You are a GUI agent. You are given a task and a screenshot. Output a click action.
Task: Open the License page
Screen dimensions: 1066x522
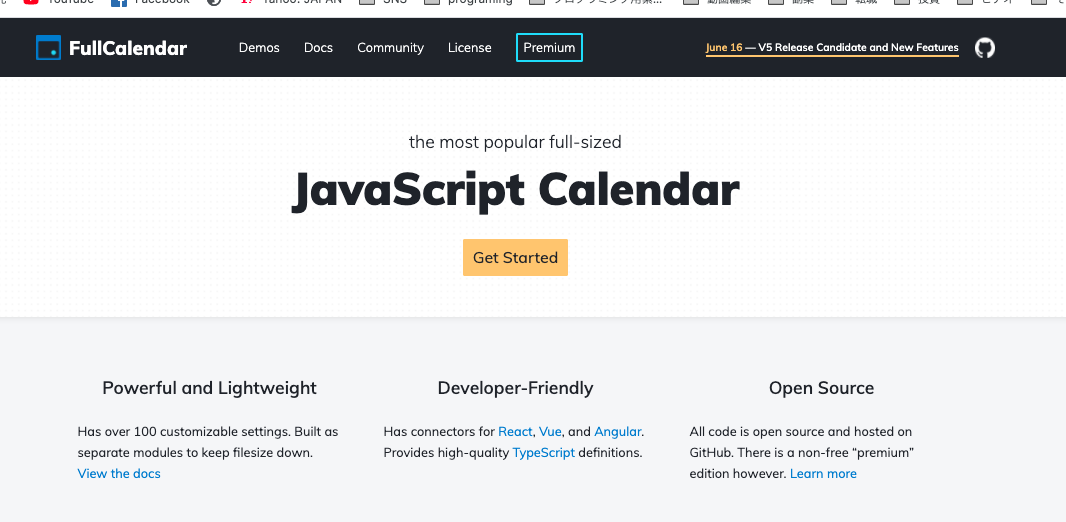click(x=470, y=48)
